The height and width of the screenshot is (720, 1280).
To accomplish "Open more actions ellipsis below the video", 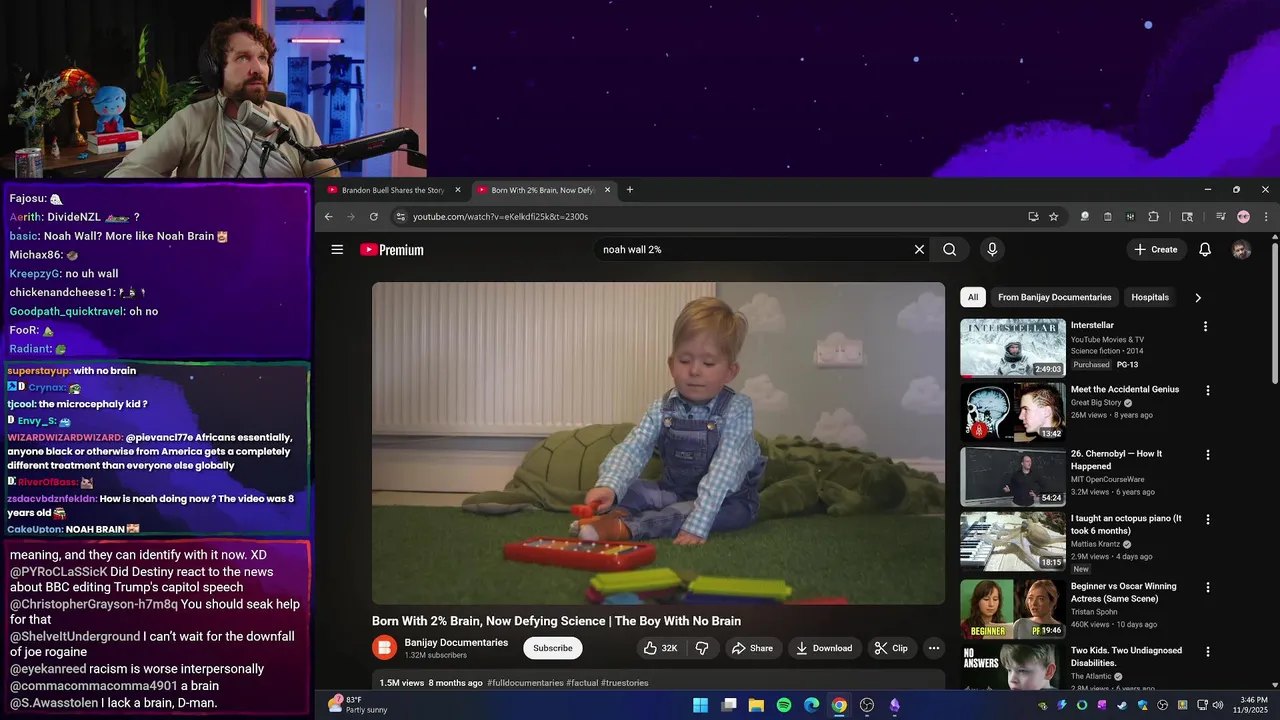I will (x=933, y=648).
